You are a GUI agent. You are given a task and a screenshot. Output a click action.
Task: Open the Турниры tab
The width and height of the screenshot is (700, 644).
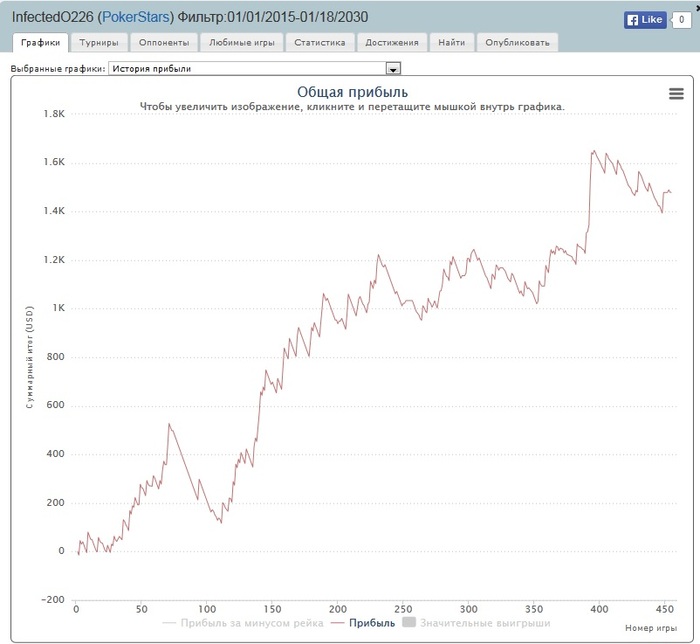[99, 43]
